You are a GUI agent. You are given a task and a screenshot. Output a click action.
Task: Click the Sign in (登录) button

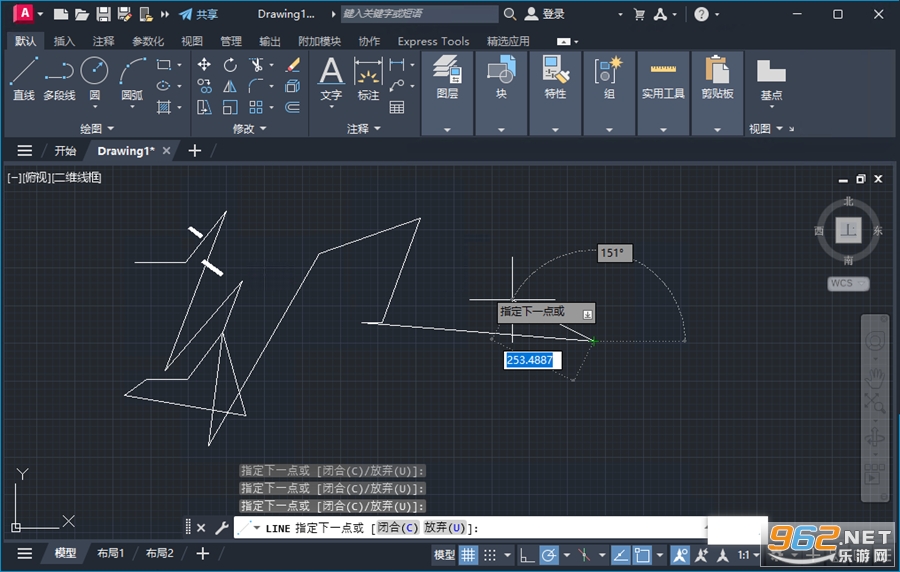(545, 14)
